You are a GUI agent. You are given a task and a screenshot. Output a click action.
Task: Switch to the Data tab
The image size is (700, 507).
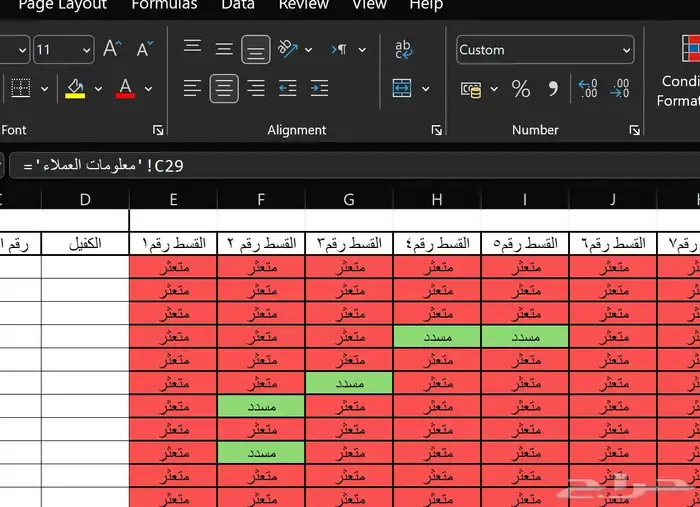[238, 5]
